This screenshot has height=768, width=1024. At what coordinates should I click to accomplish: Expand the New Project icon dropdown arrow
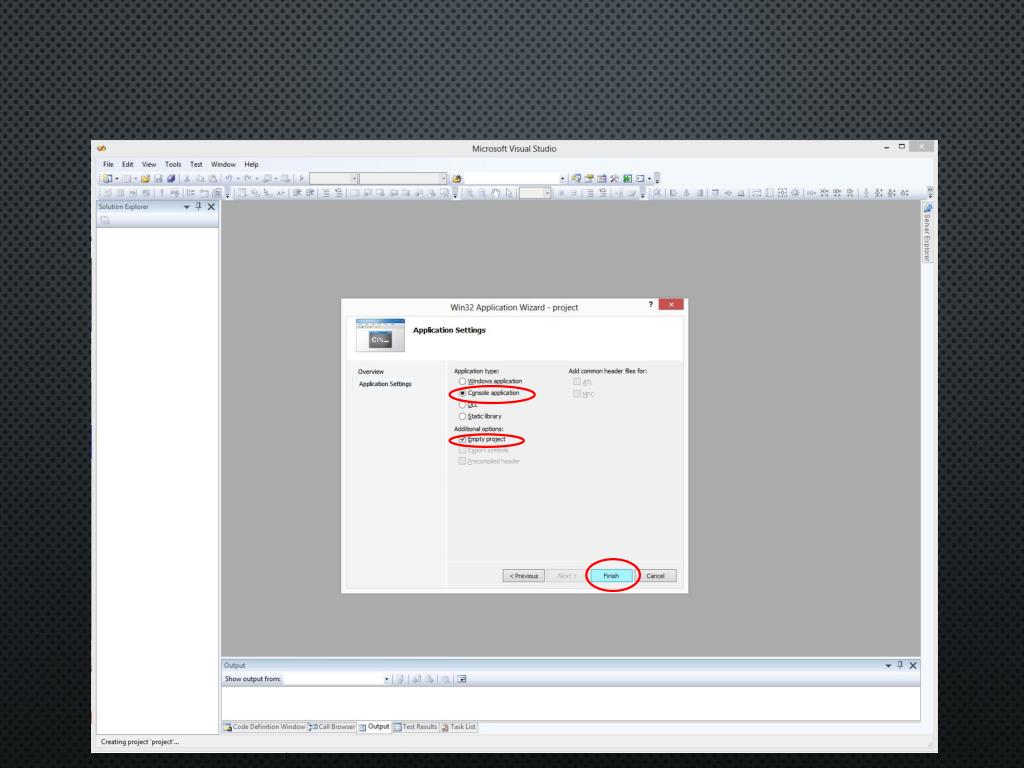(116, 178)
